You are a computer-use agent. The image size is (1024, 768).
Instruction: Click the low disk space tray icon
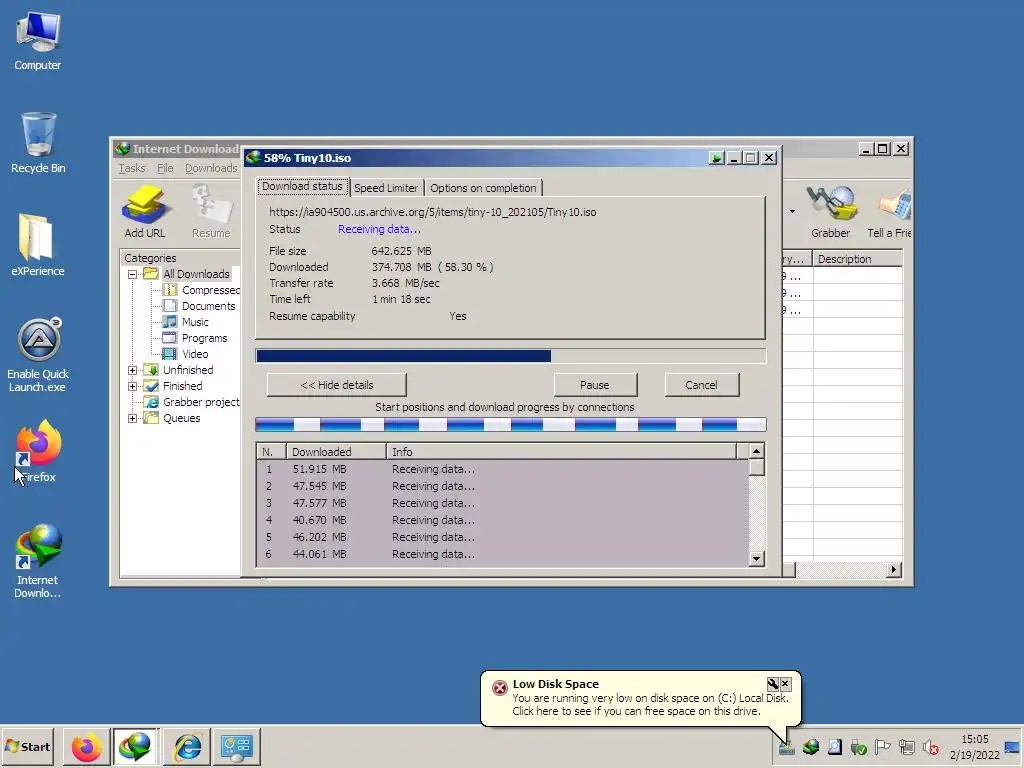click(x=787, y=747)
